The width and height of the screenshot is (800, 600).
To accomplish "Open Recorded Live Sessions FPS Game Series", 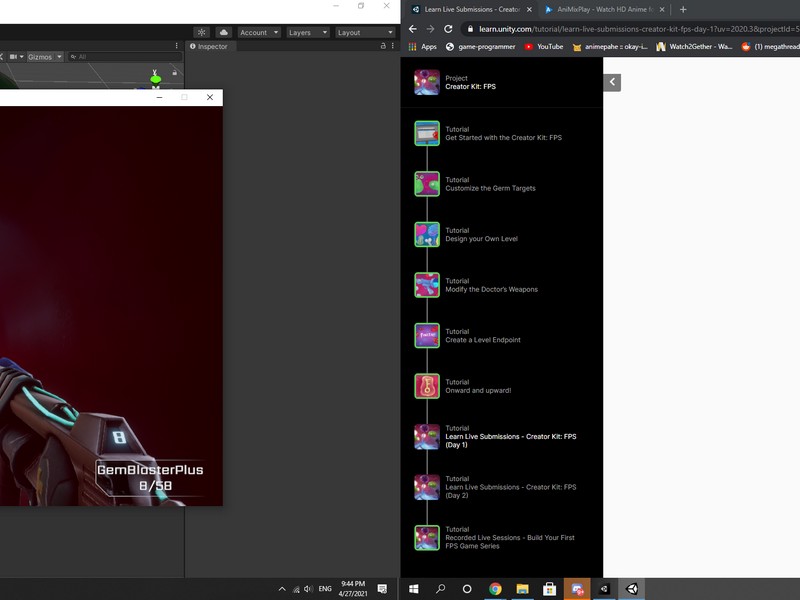I will tap(510, 541).
